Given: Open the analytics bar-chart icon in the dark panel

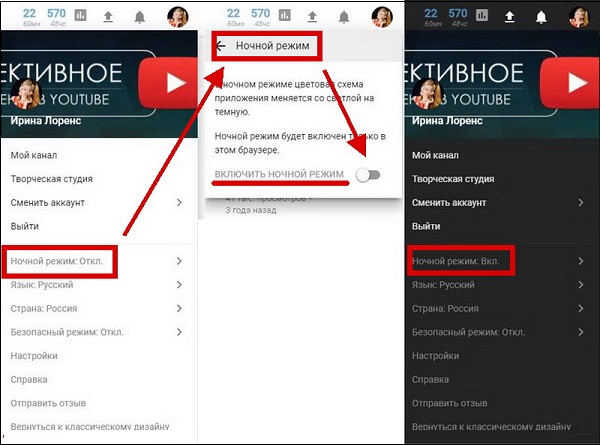Looking at the screenshot, I should [x=482, y=15].
